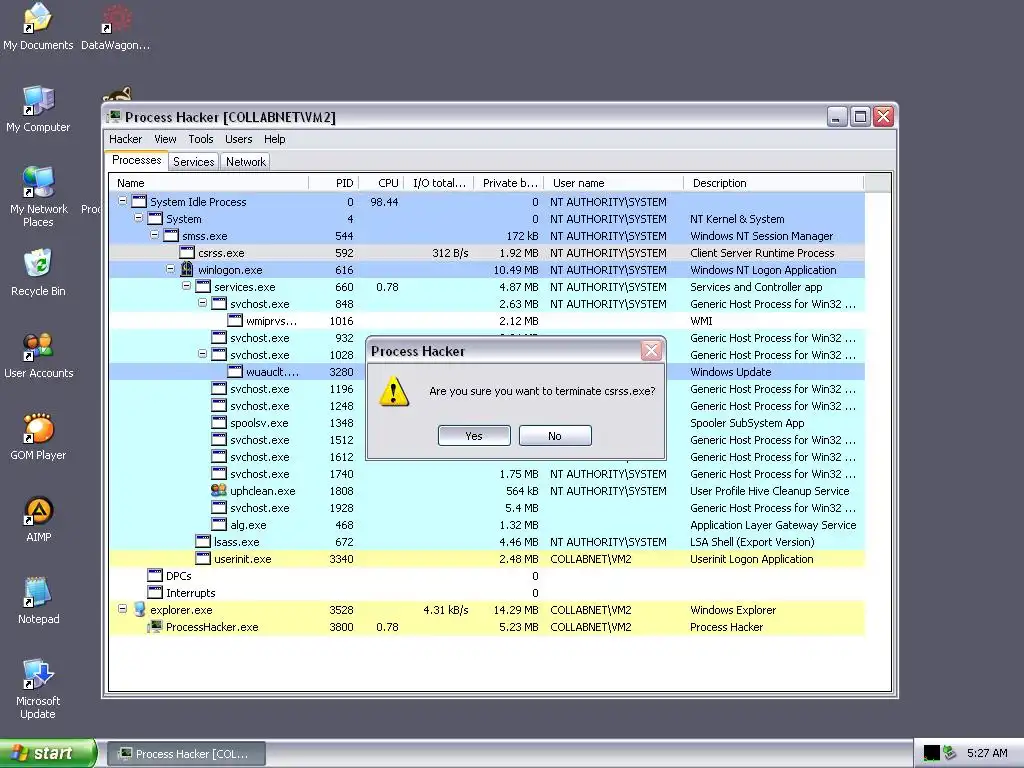Image resolution: width=1024 pixels, height=768 pixels.
Task: Click the Process Hacker title bar icon
Action: coord(114,117)
